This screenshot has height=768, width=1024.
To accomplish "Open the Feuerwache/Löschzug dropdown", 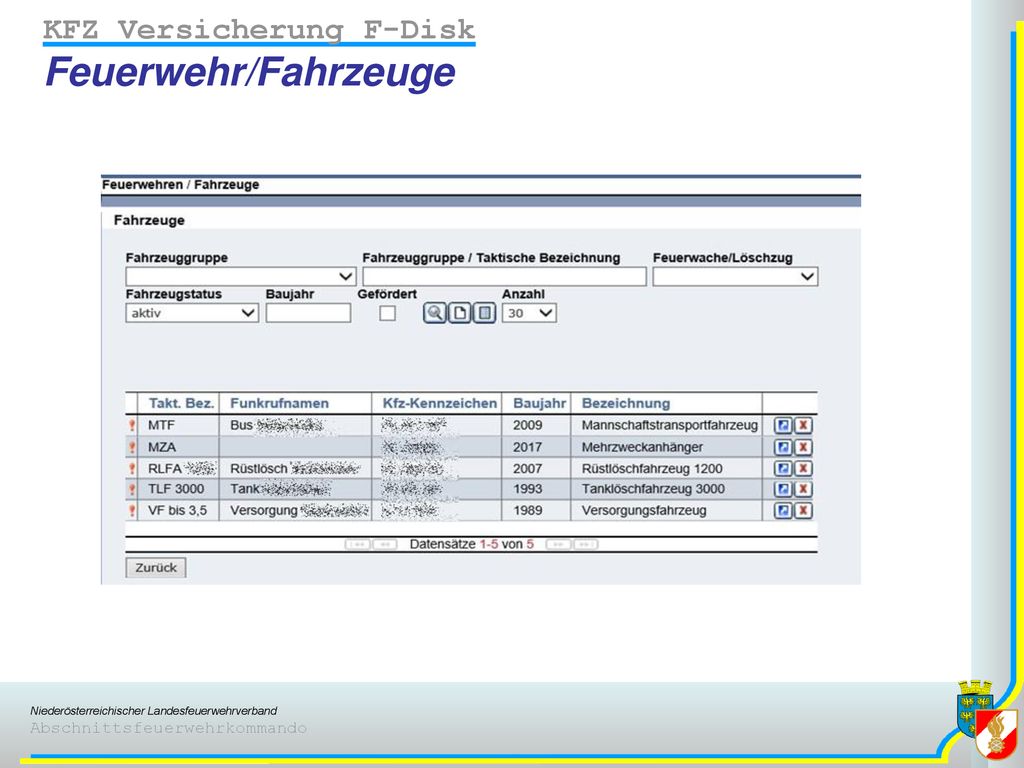I will pyautogui.click(x=735, y=276).
